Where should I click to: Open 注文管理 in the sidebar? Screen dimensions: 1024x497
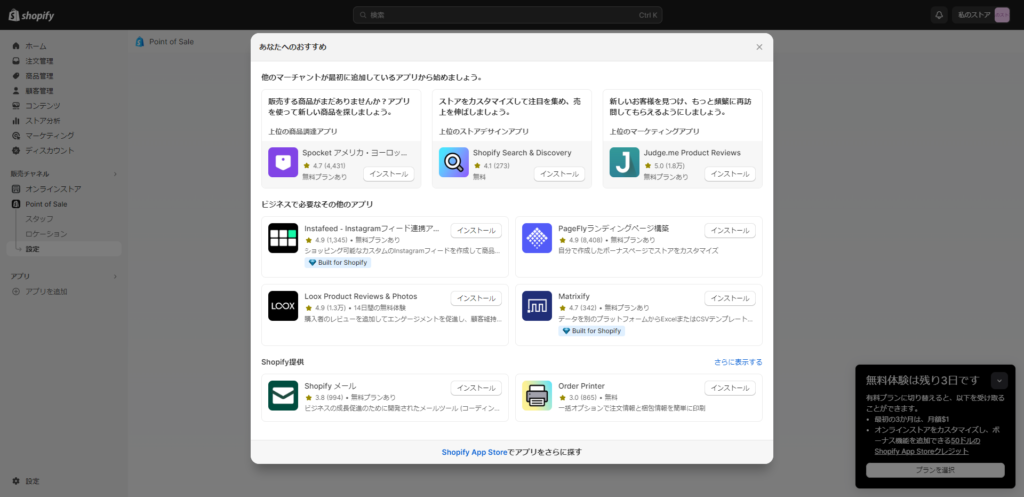pos(64,61)
